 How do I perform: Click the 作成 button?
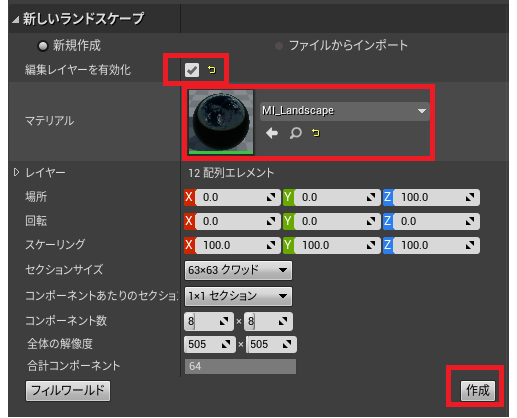pos(478,390)
